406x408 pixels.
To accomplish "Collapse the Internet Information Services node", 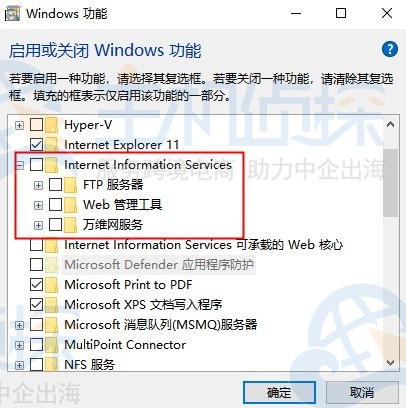I will (20, 165).
